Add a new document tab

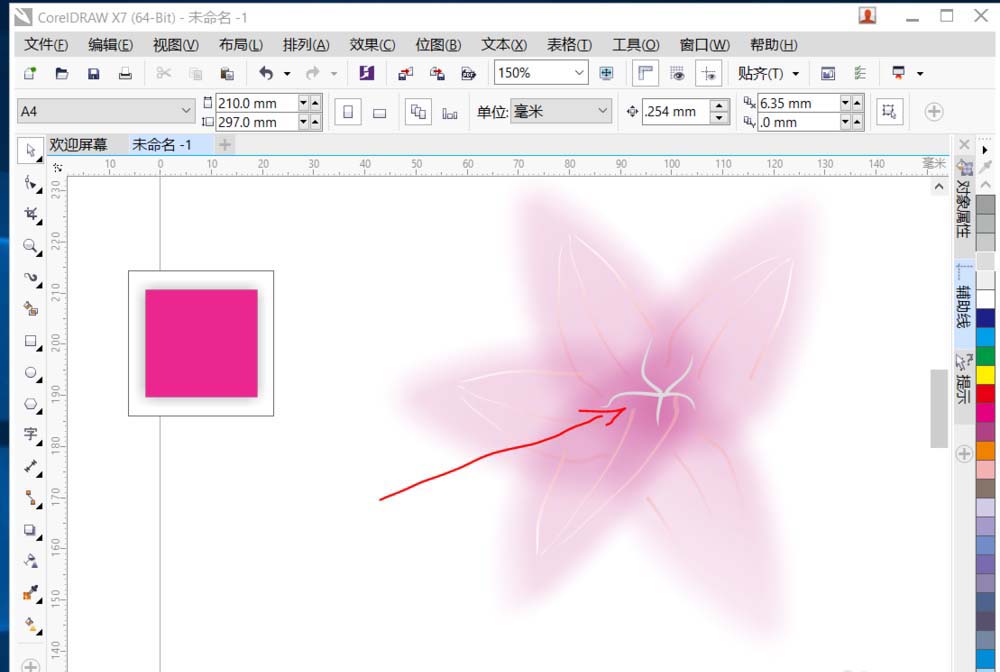(224, 145)
